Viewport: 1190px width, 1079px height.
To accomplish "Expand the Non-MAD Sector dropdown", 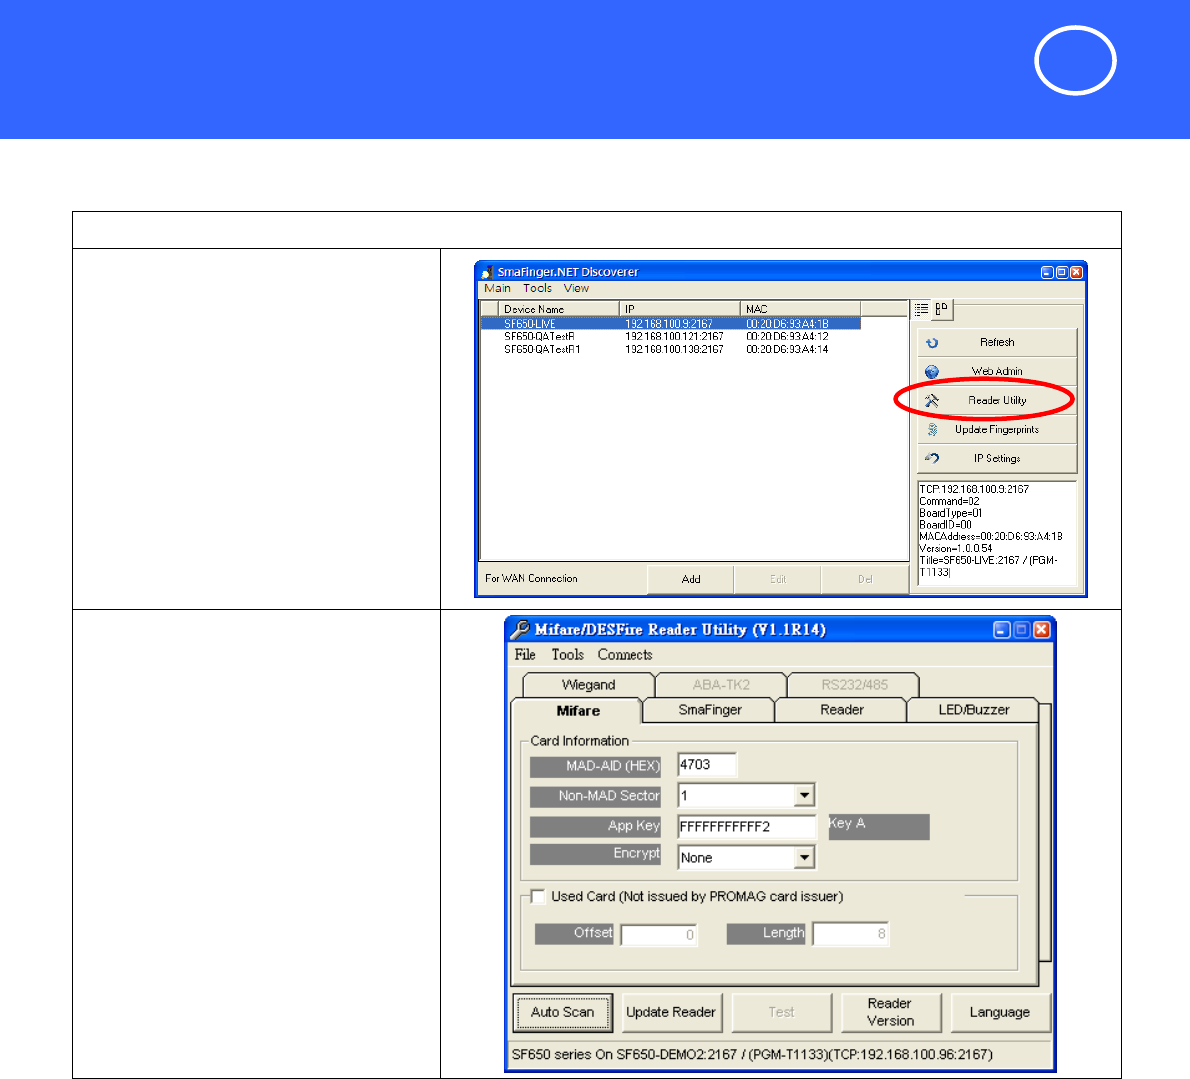I will [x=804, y=796].
